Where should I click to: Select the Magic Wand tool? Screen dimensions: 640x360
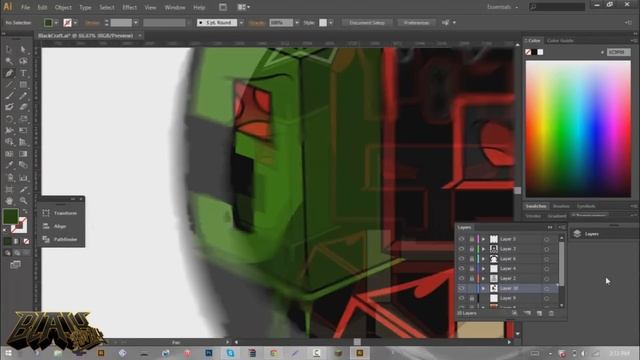9,61
